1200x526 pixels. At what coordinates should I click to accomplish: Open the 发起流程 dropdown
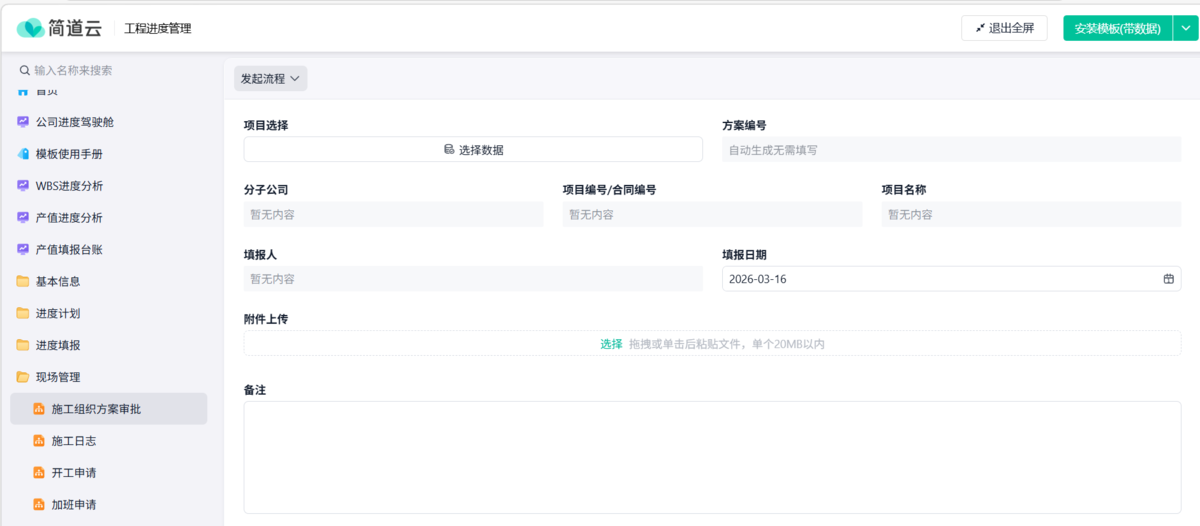[x=271, y=78]
